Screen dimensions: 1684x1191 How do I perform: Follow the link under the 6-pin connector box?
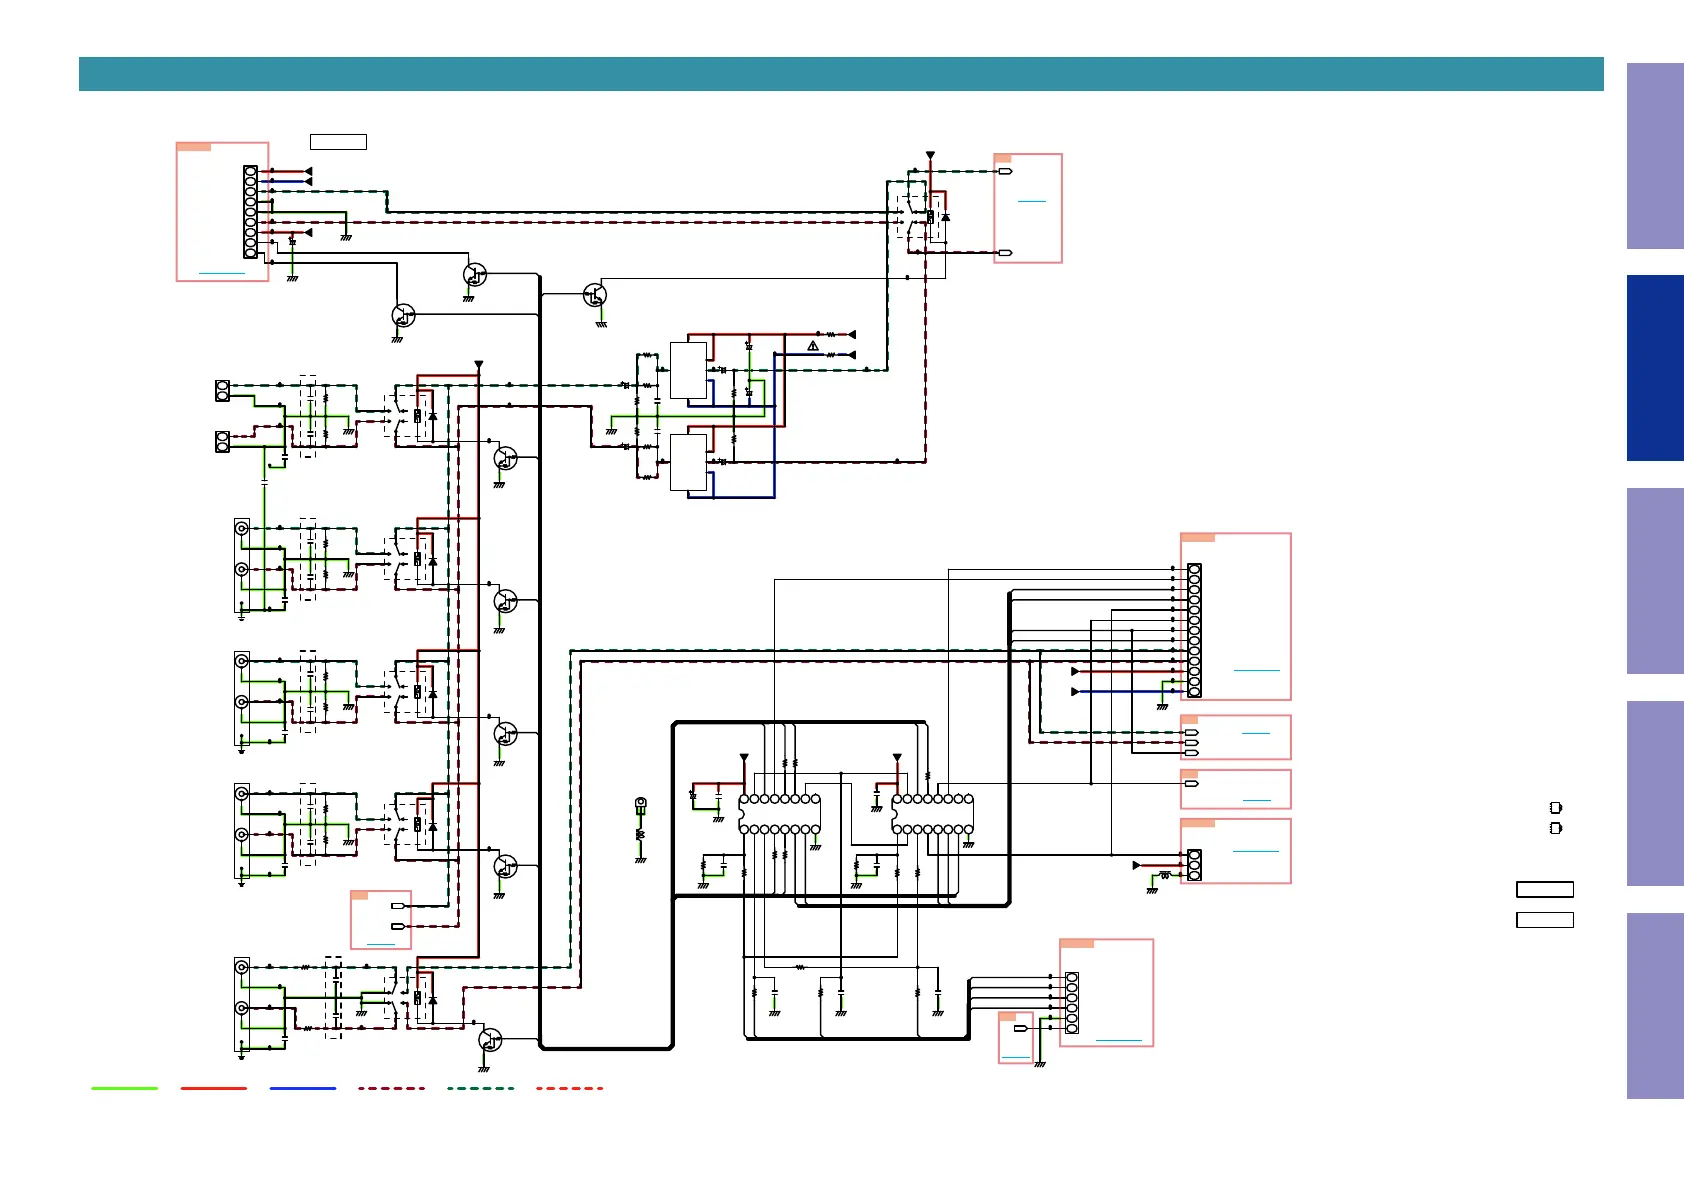(1119, 1041)
